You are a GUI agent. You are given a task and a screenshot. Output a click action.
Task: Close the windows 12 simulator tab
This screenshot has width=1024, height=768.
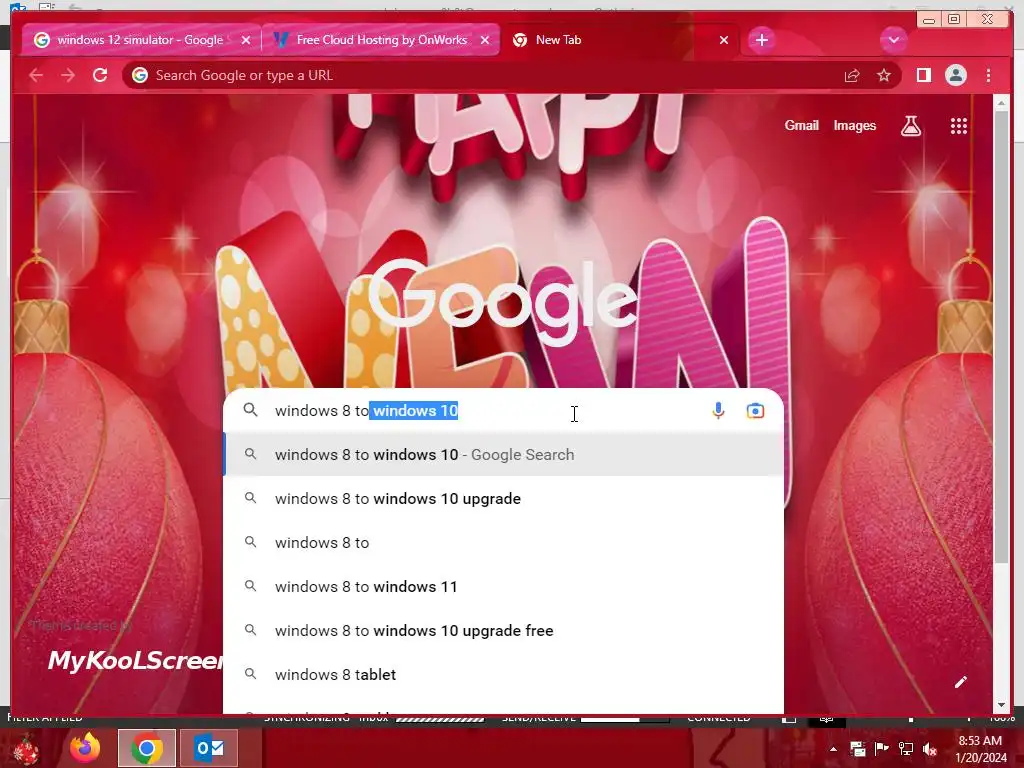tap(246, 40)
